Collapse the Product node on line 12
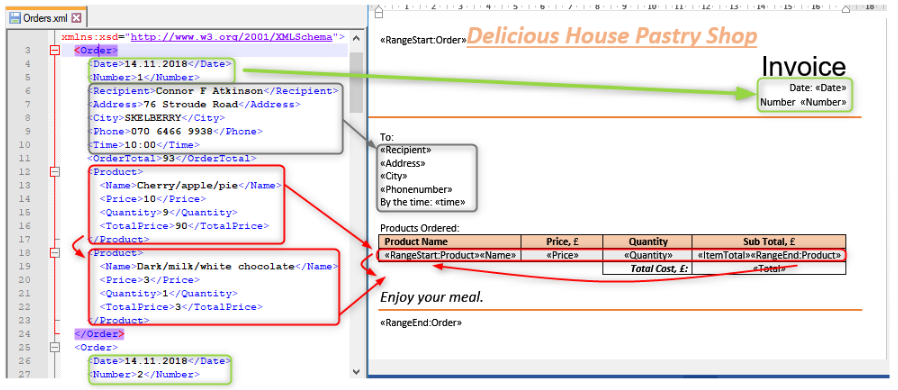This screenshot has height=390, width=898. [55, 171]
